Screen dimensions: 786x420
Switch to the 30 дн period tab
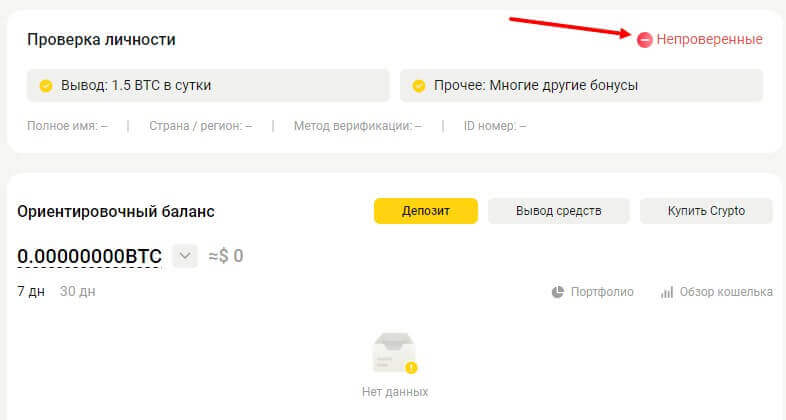[x=77, y=291]
